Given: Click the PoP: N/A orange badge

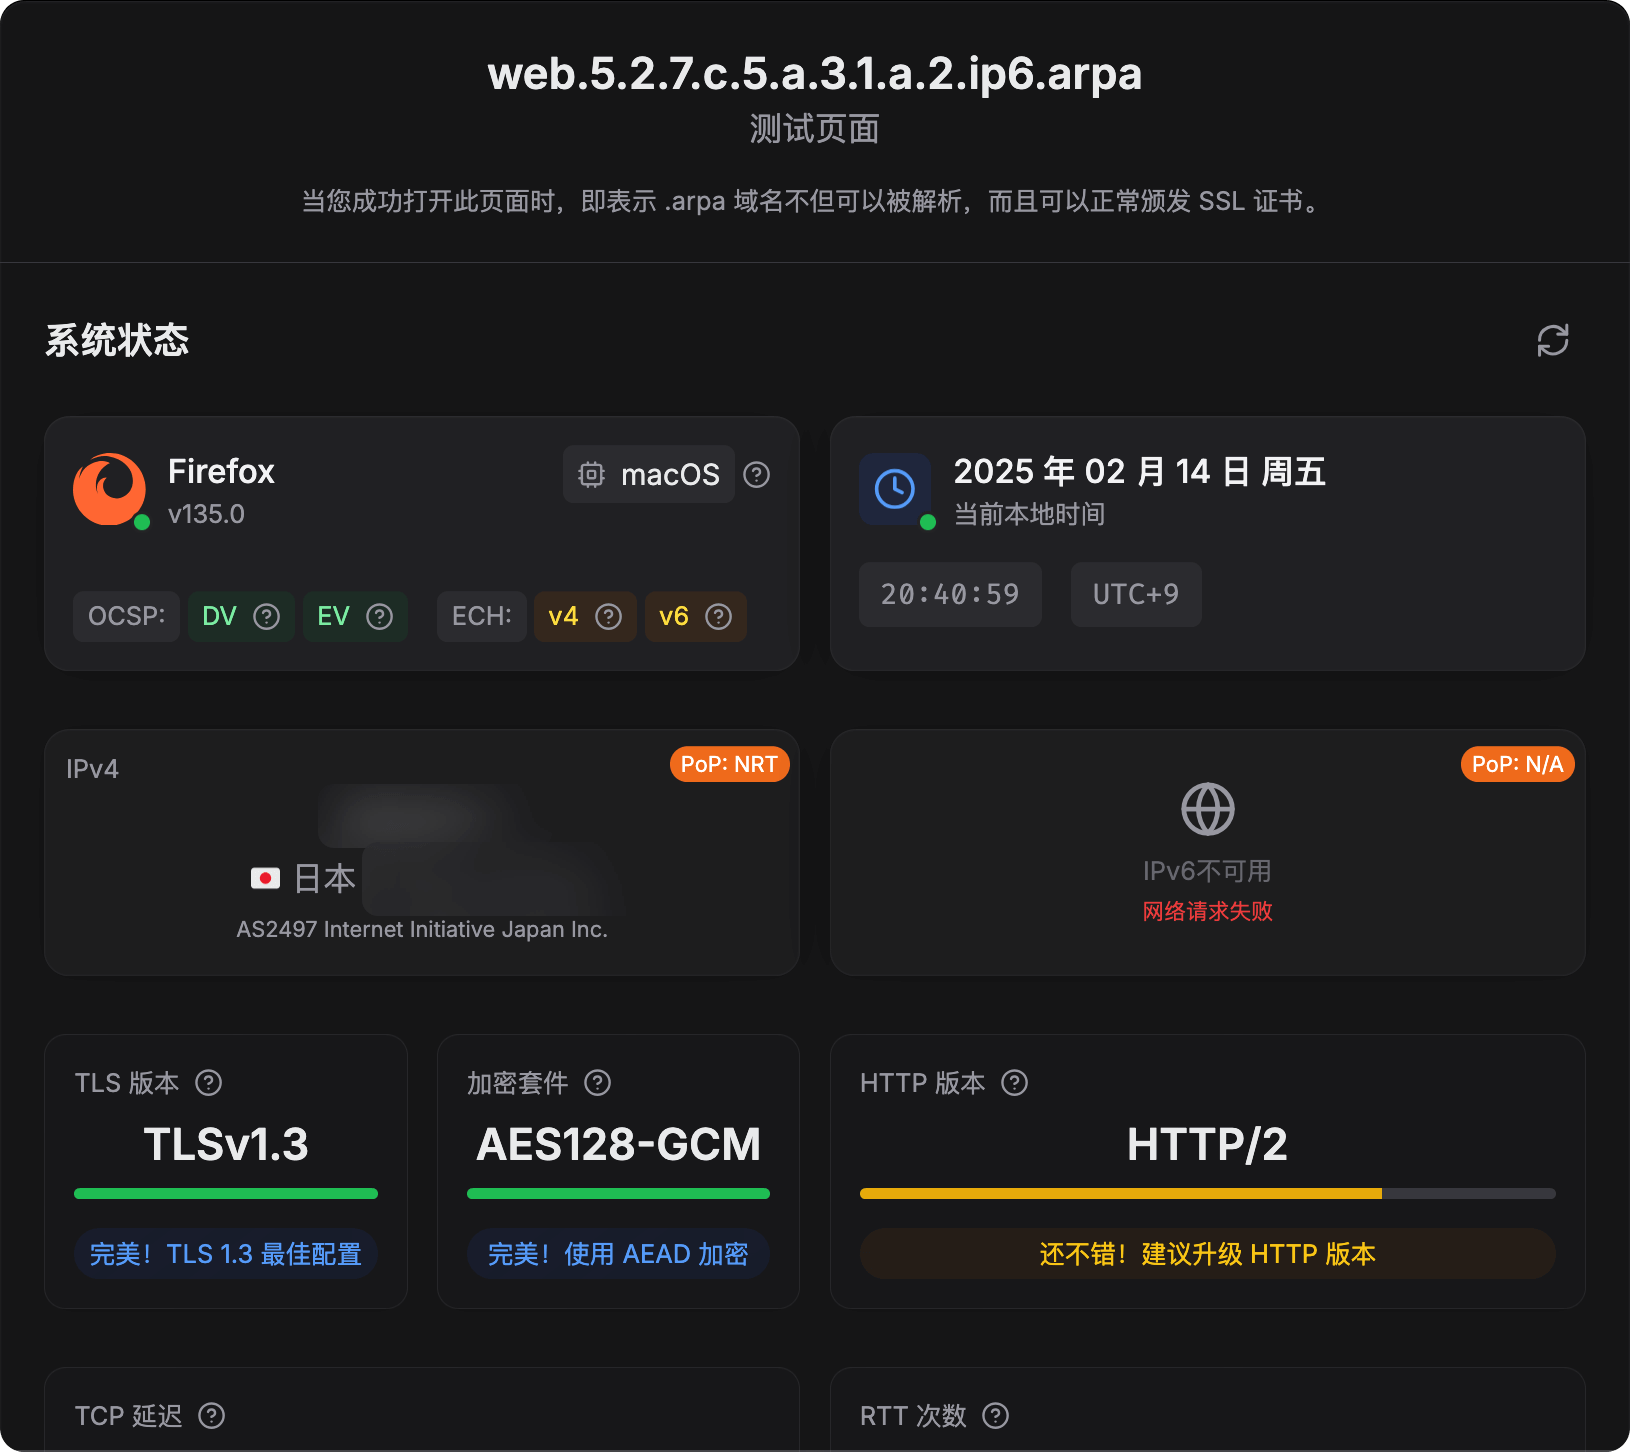Looking at the screenshot, I should coord(1517,764).
